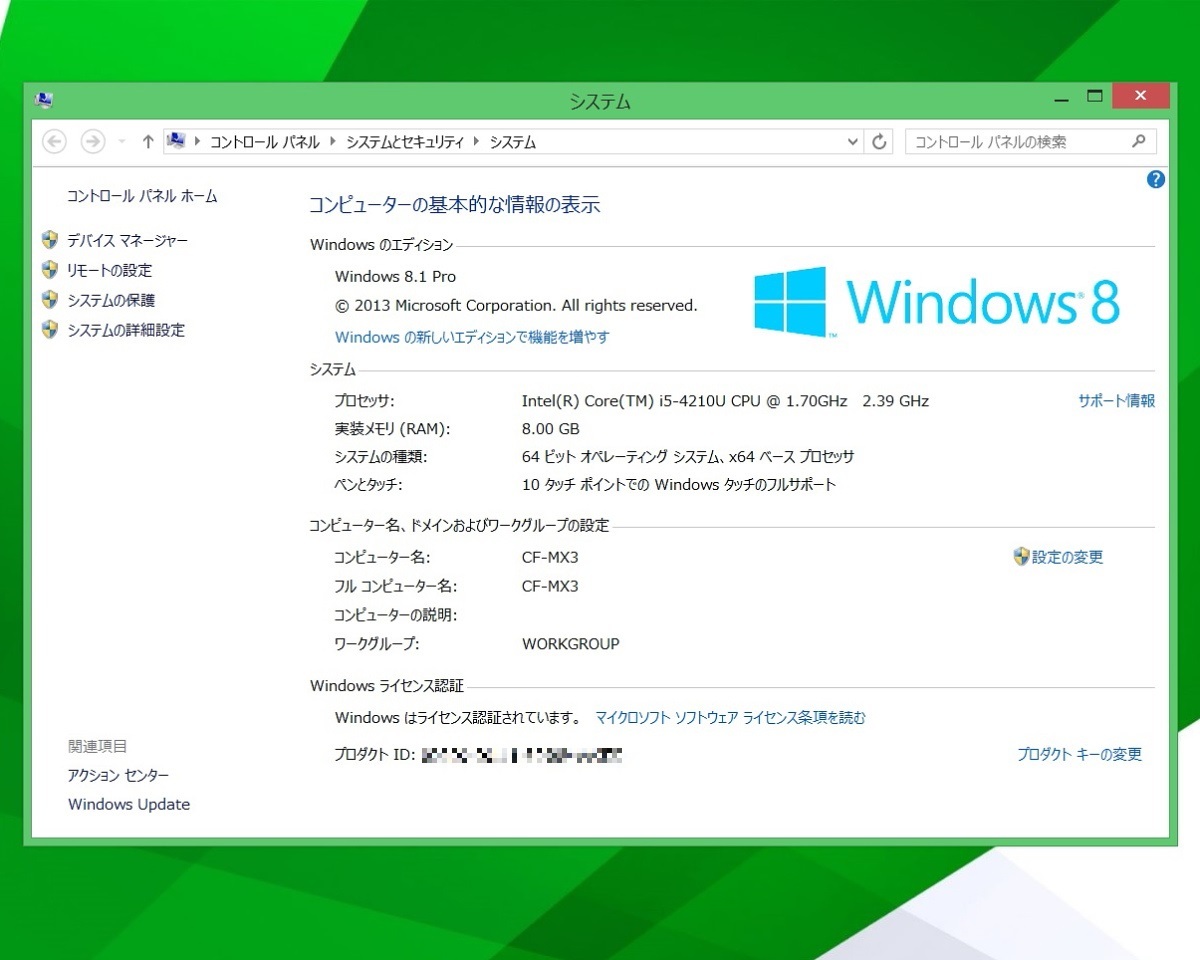
Task: Open the blue help question icon
Action: 1156,179
